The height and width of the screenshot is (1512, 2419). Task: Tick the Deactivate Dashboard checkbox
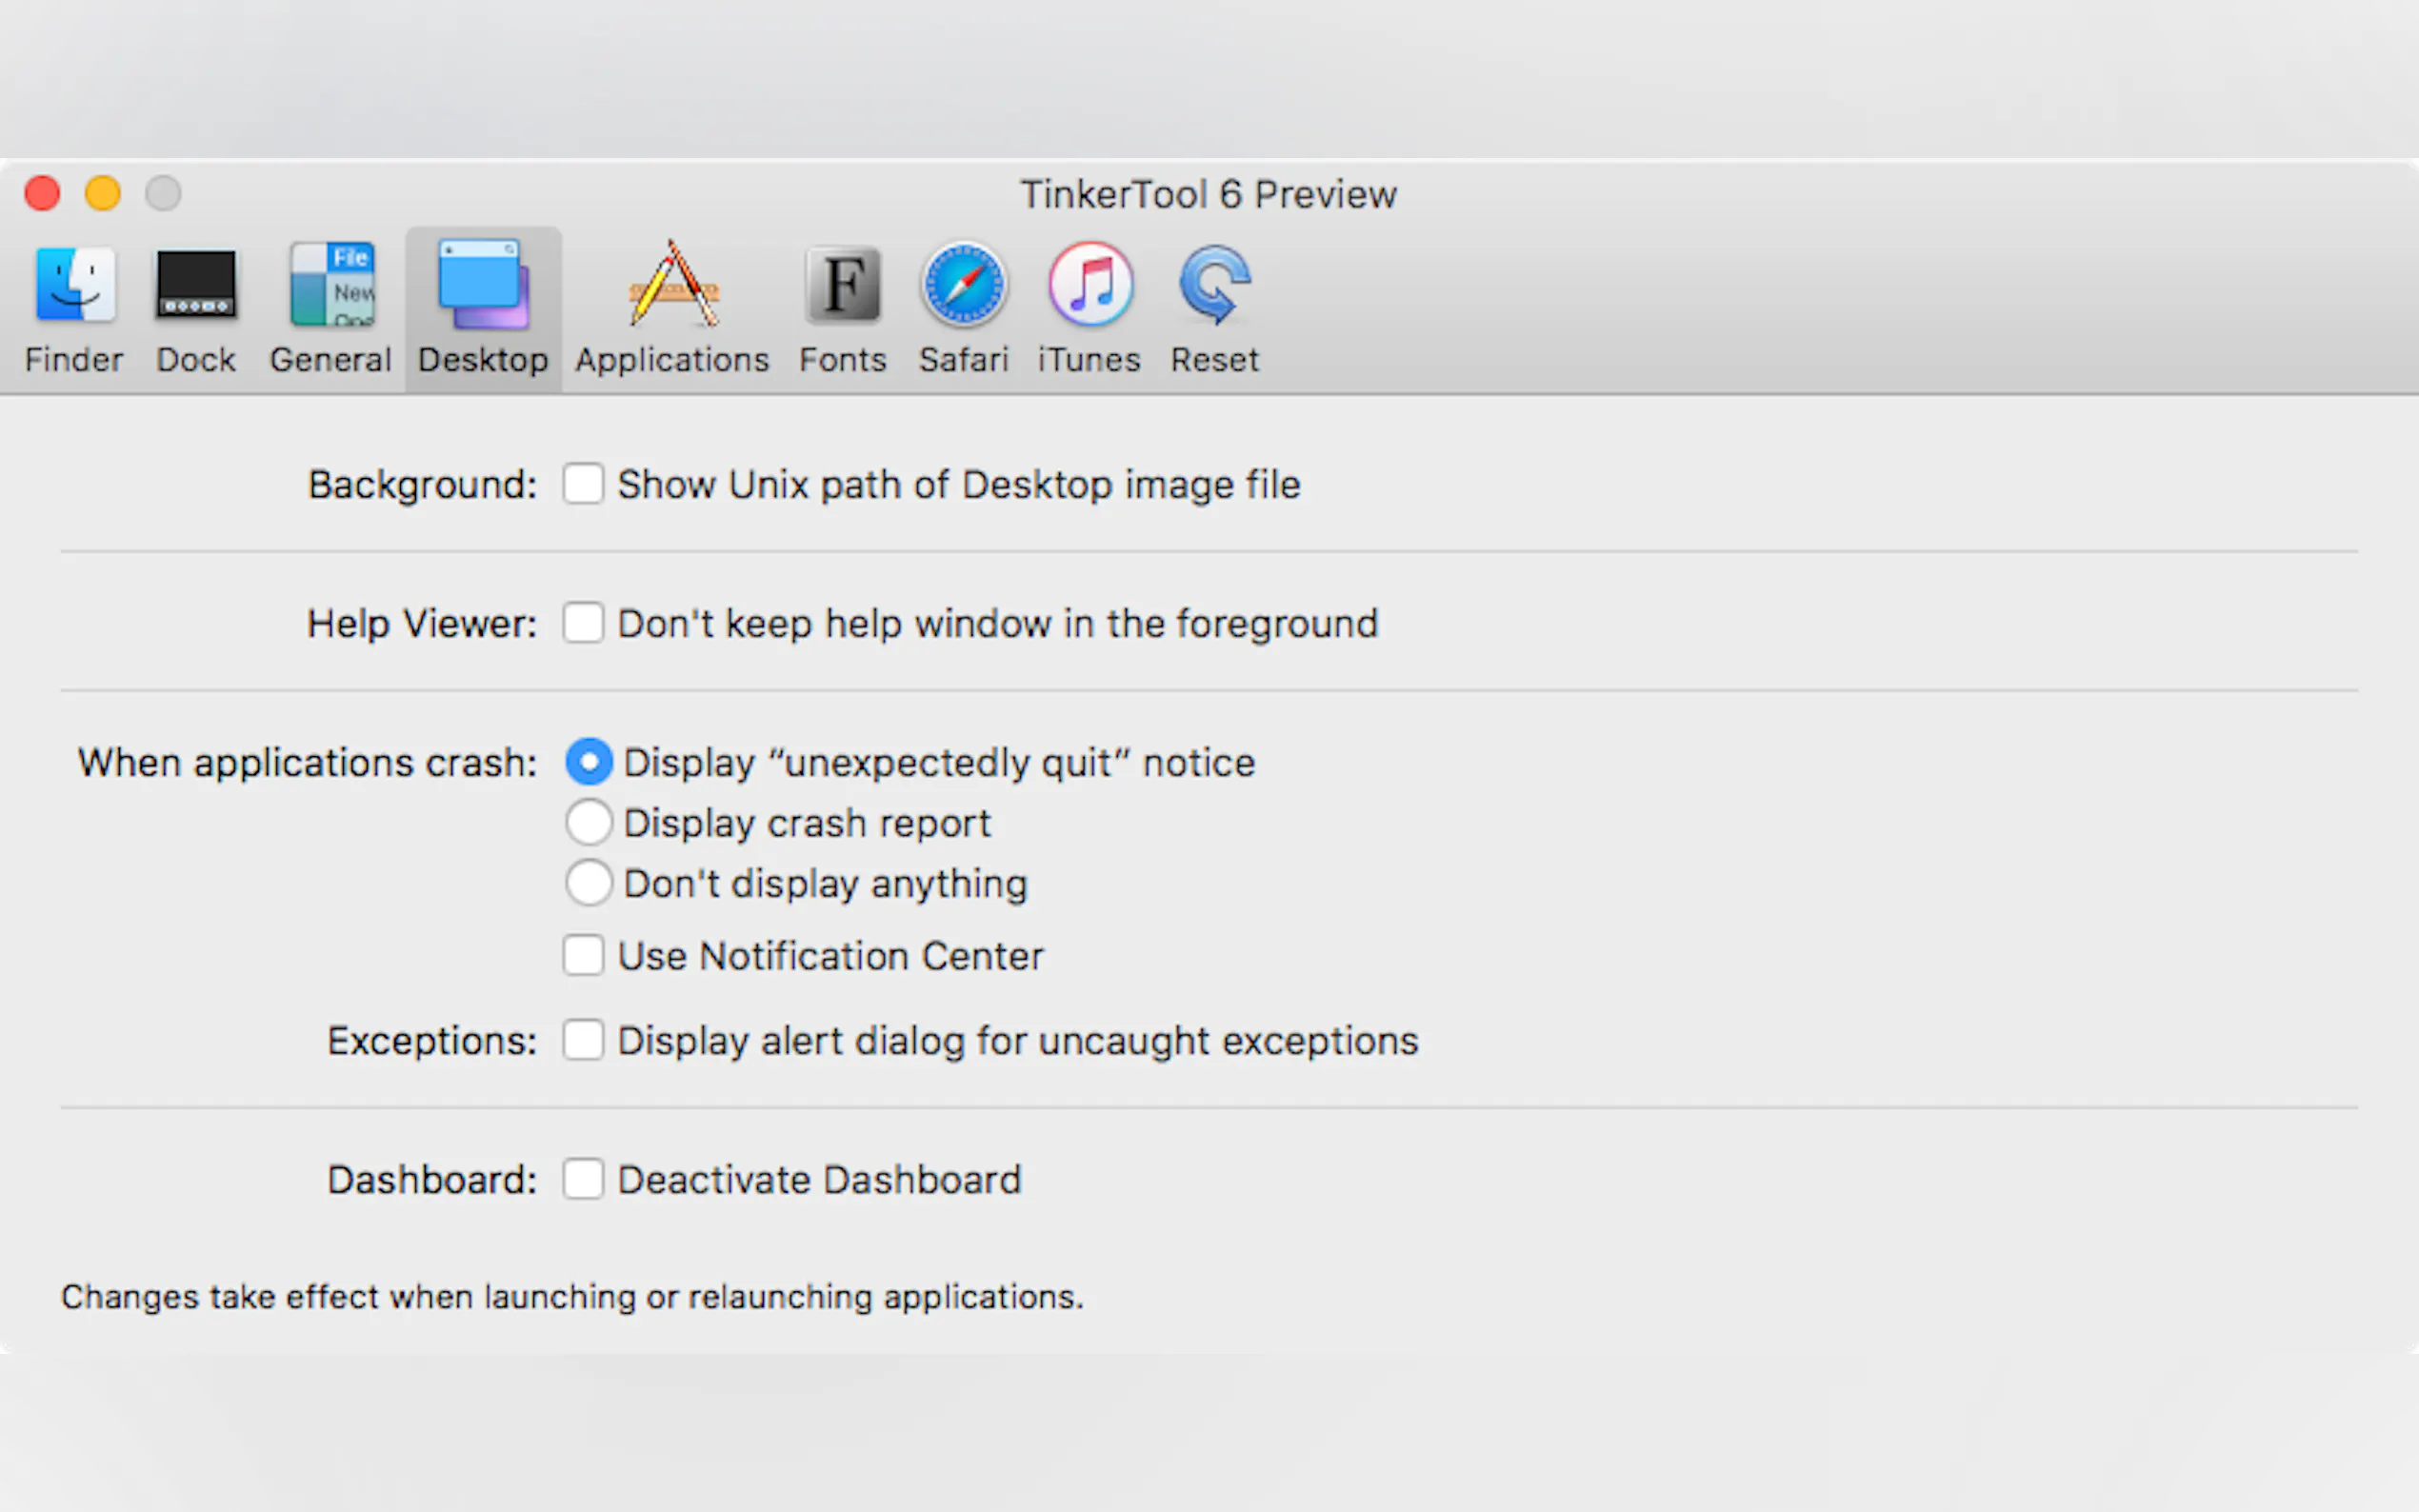pyautogui.click(x=583, y=1179)
